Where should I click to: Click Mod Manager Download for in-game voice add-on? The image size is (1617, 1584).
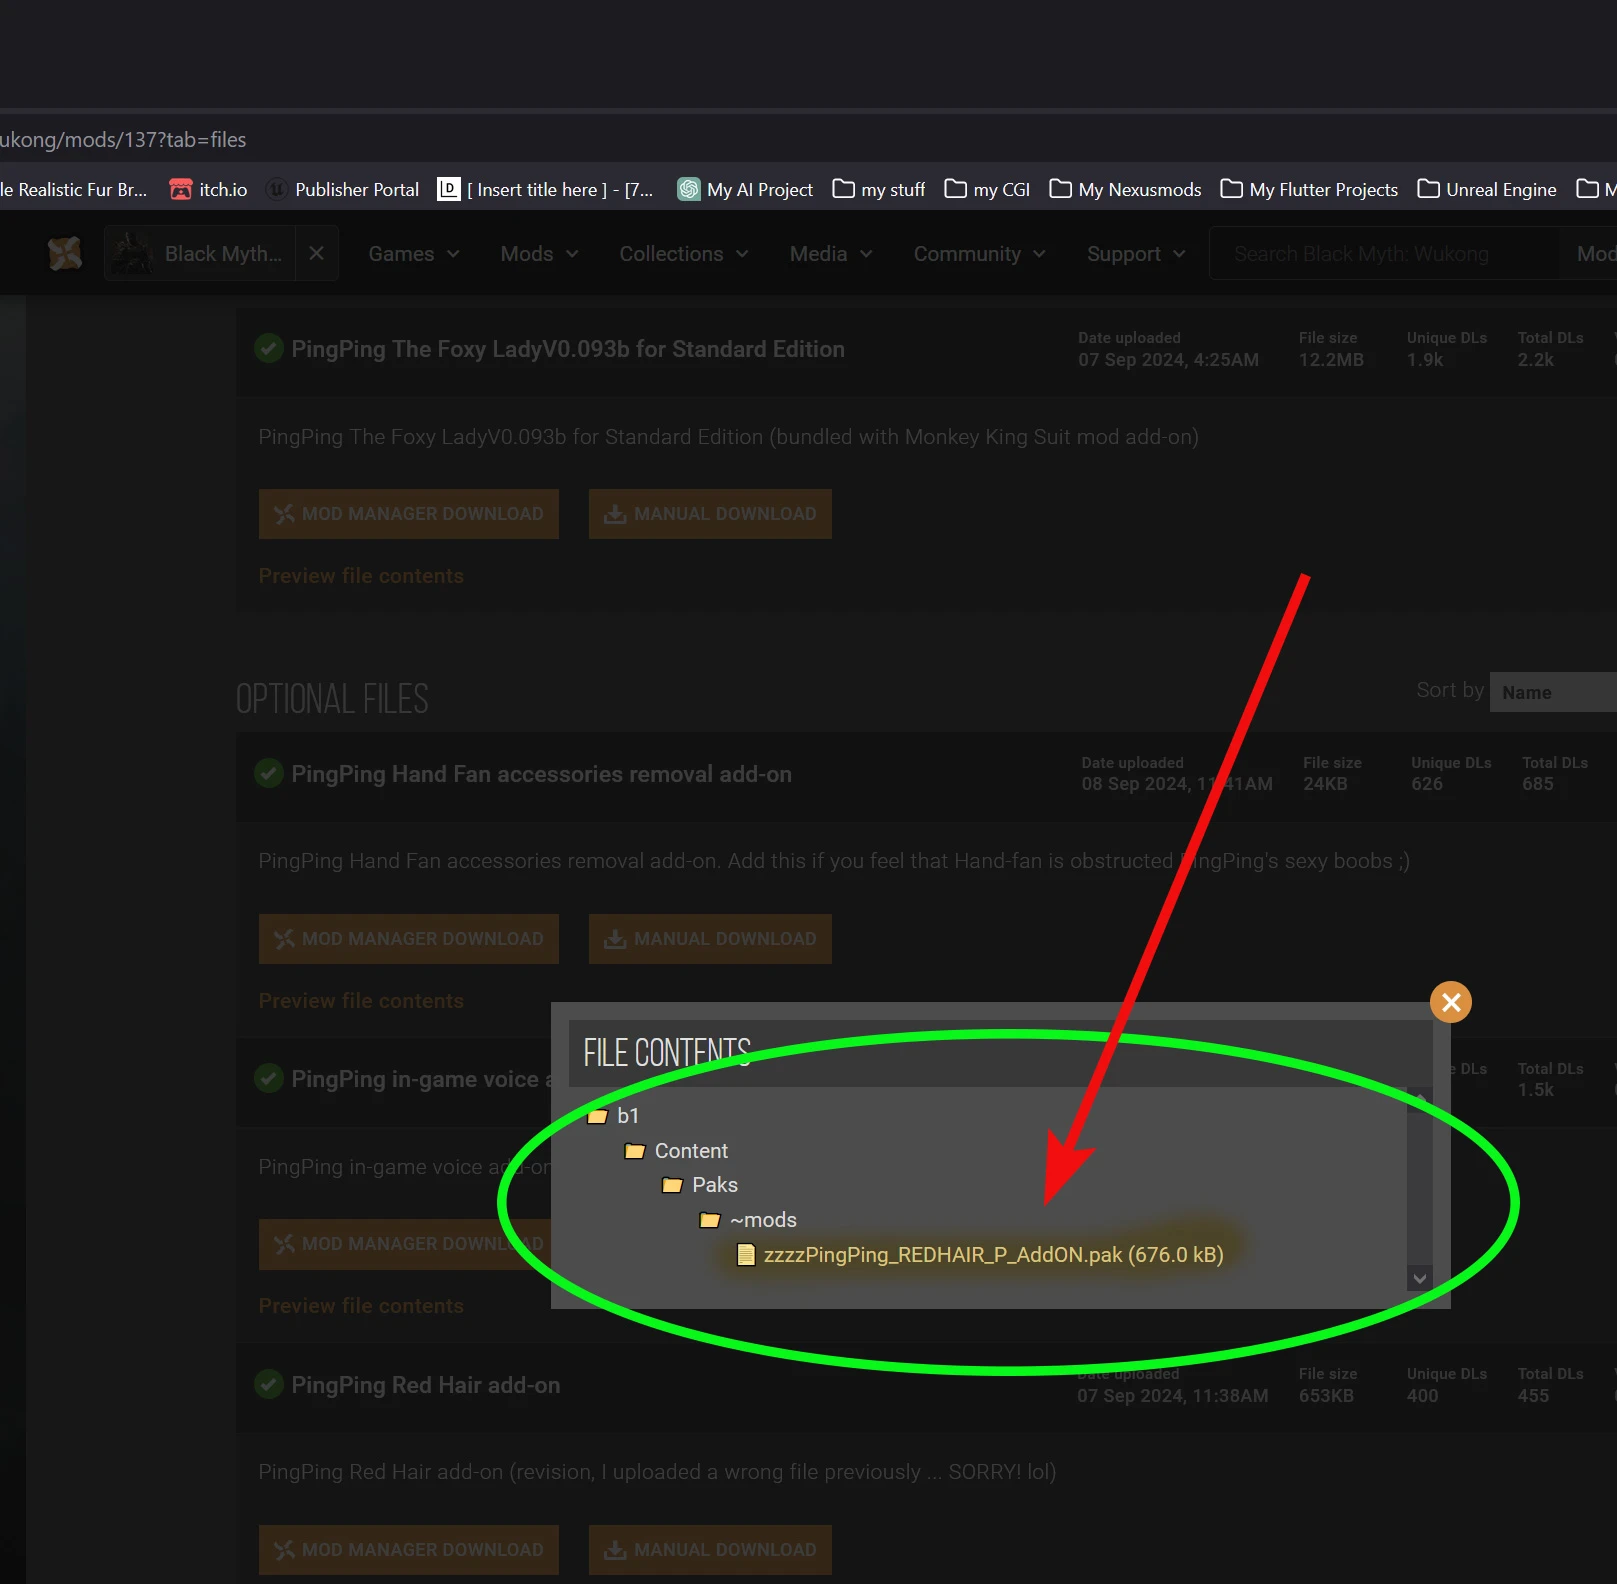point(404,1244)
